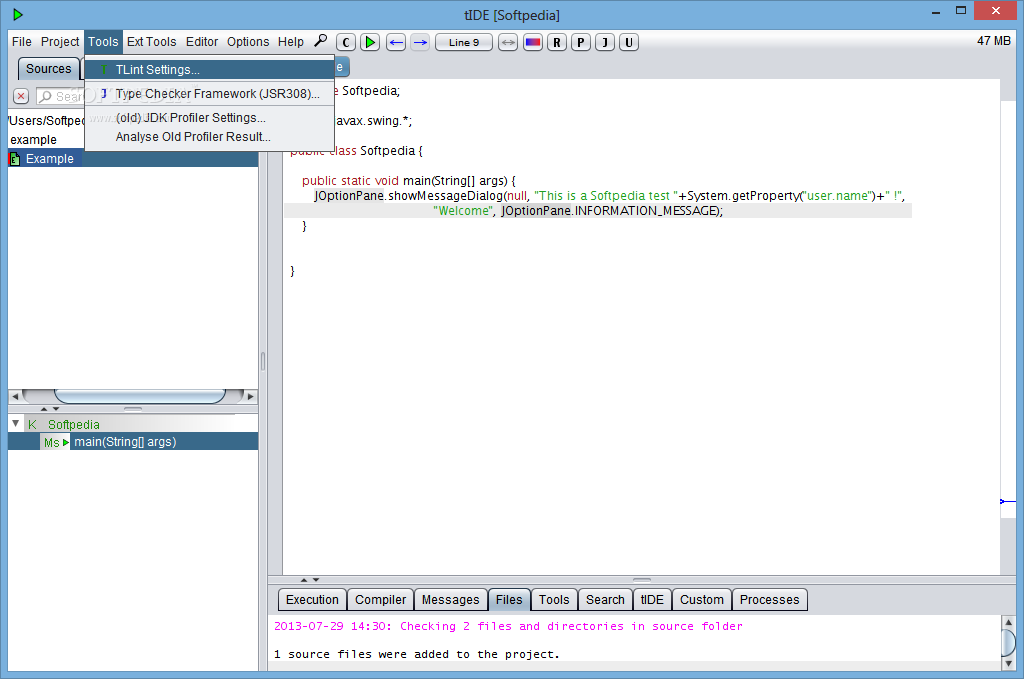Switch to the Execution tab
1024x679 pixels.
(312, 599)
